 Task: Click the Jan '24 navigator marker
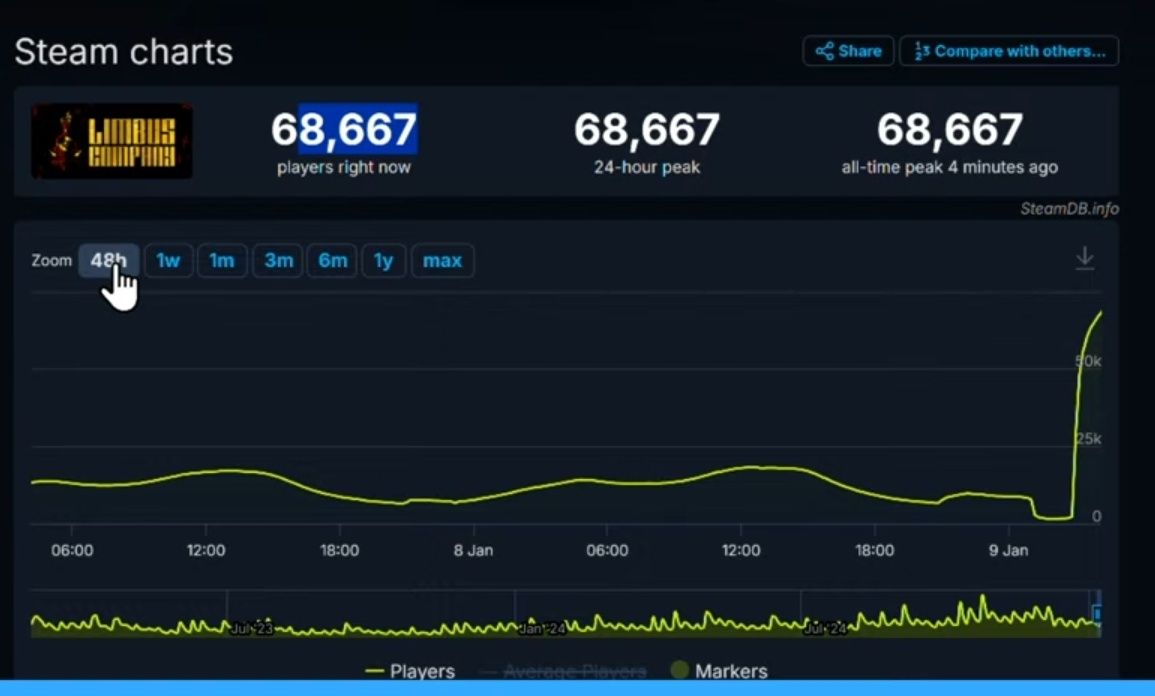coord(541,628)
